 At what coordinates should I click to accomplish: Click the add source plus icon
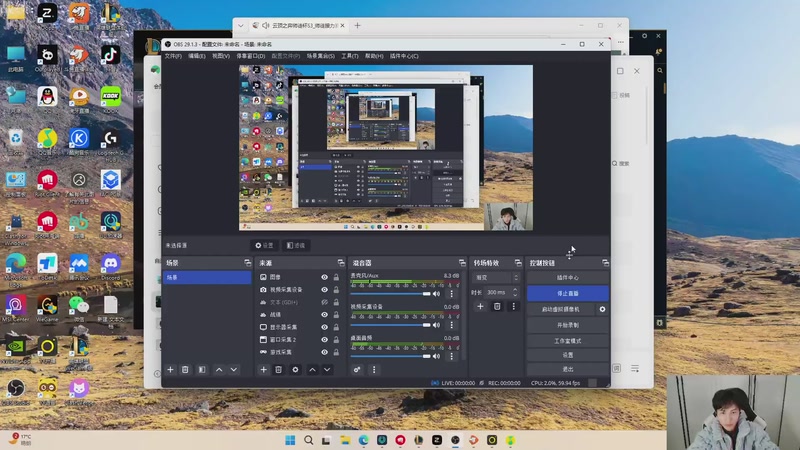point(264,369)
